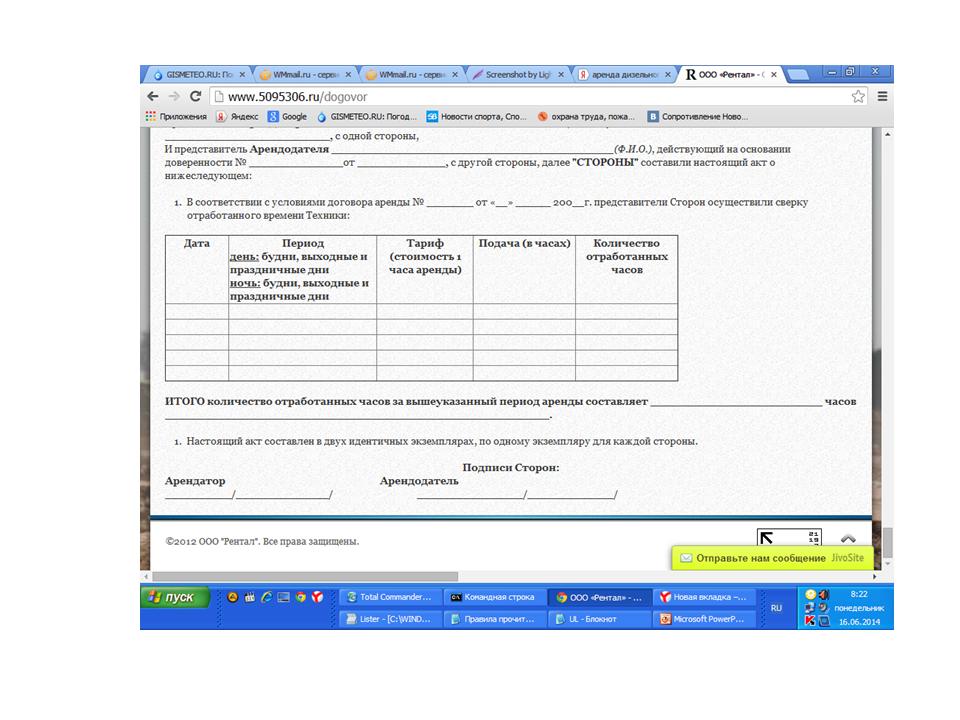960x720 pixels.
Task: Click the RU language indicator
Action: (x=776, y=608)
